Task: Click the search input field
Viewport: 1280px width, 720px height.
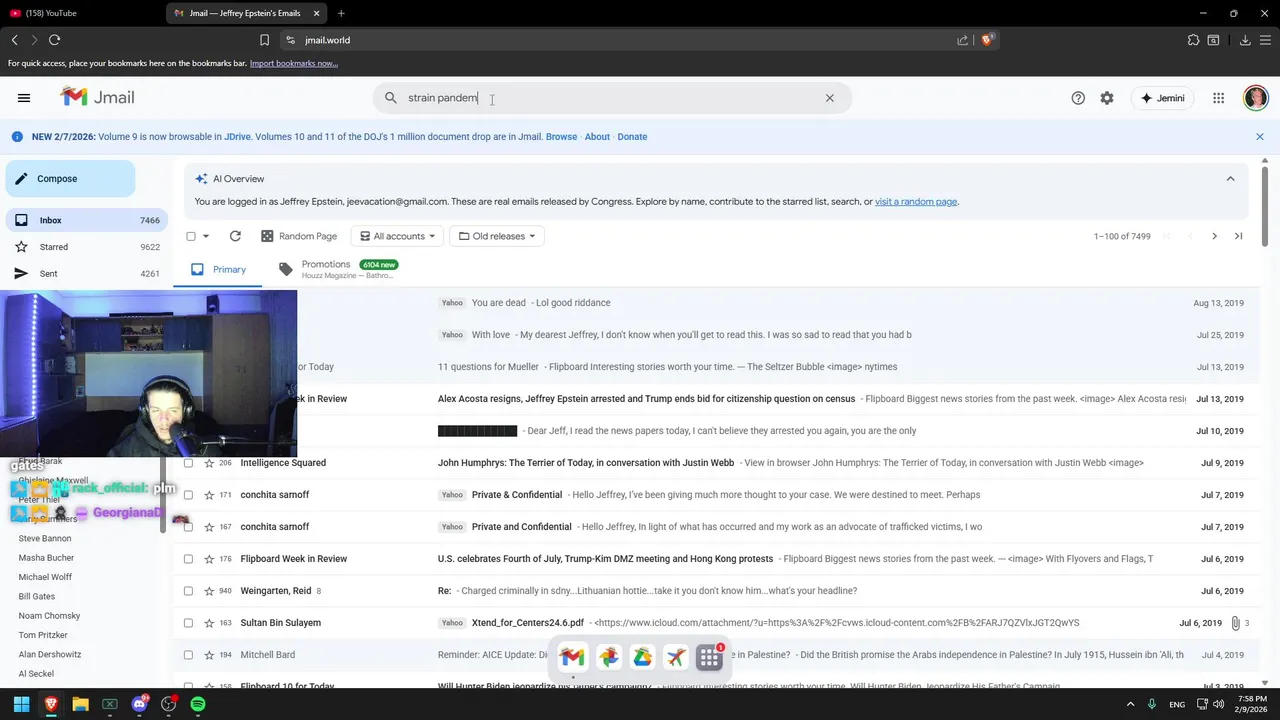Action: coord(610,98)
